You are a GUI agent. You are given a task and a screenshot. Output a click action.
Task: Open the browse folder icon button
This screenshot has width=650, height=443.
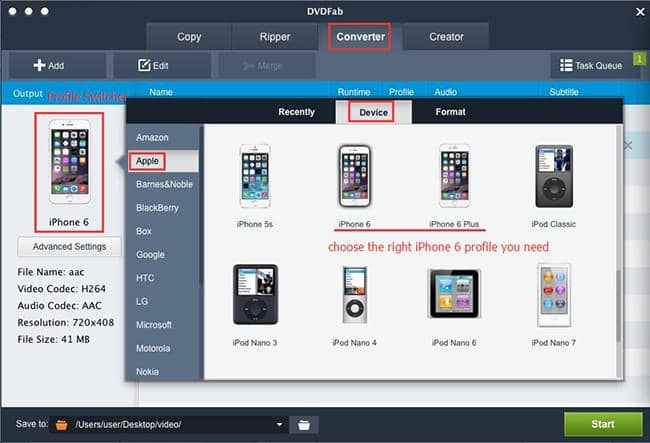[304, 425]
